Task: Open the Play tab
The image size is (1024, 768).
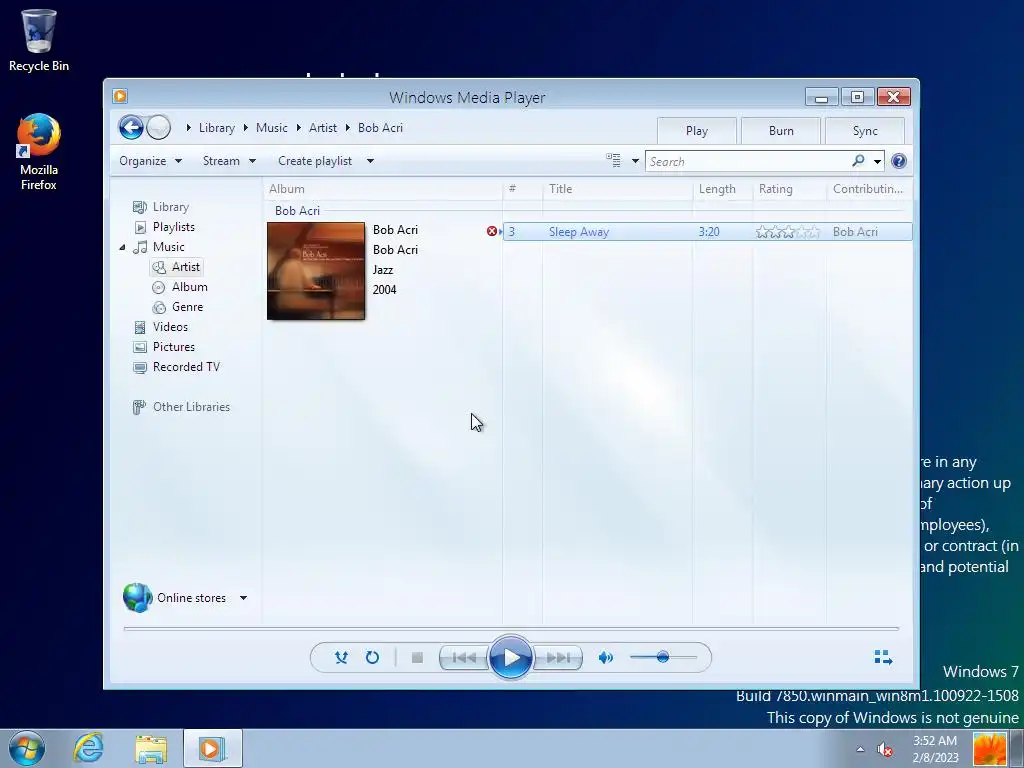Action: click(697, 131)
